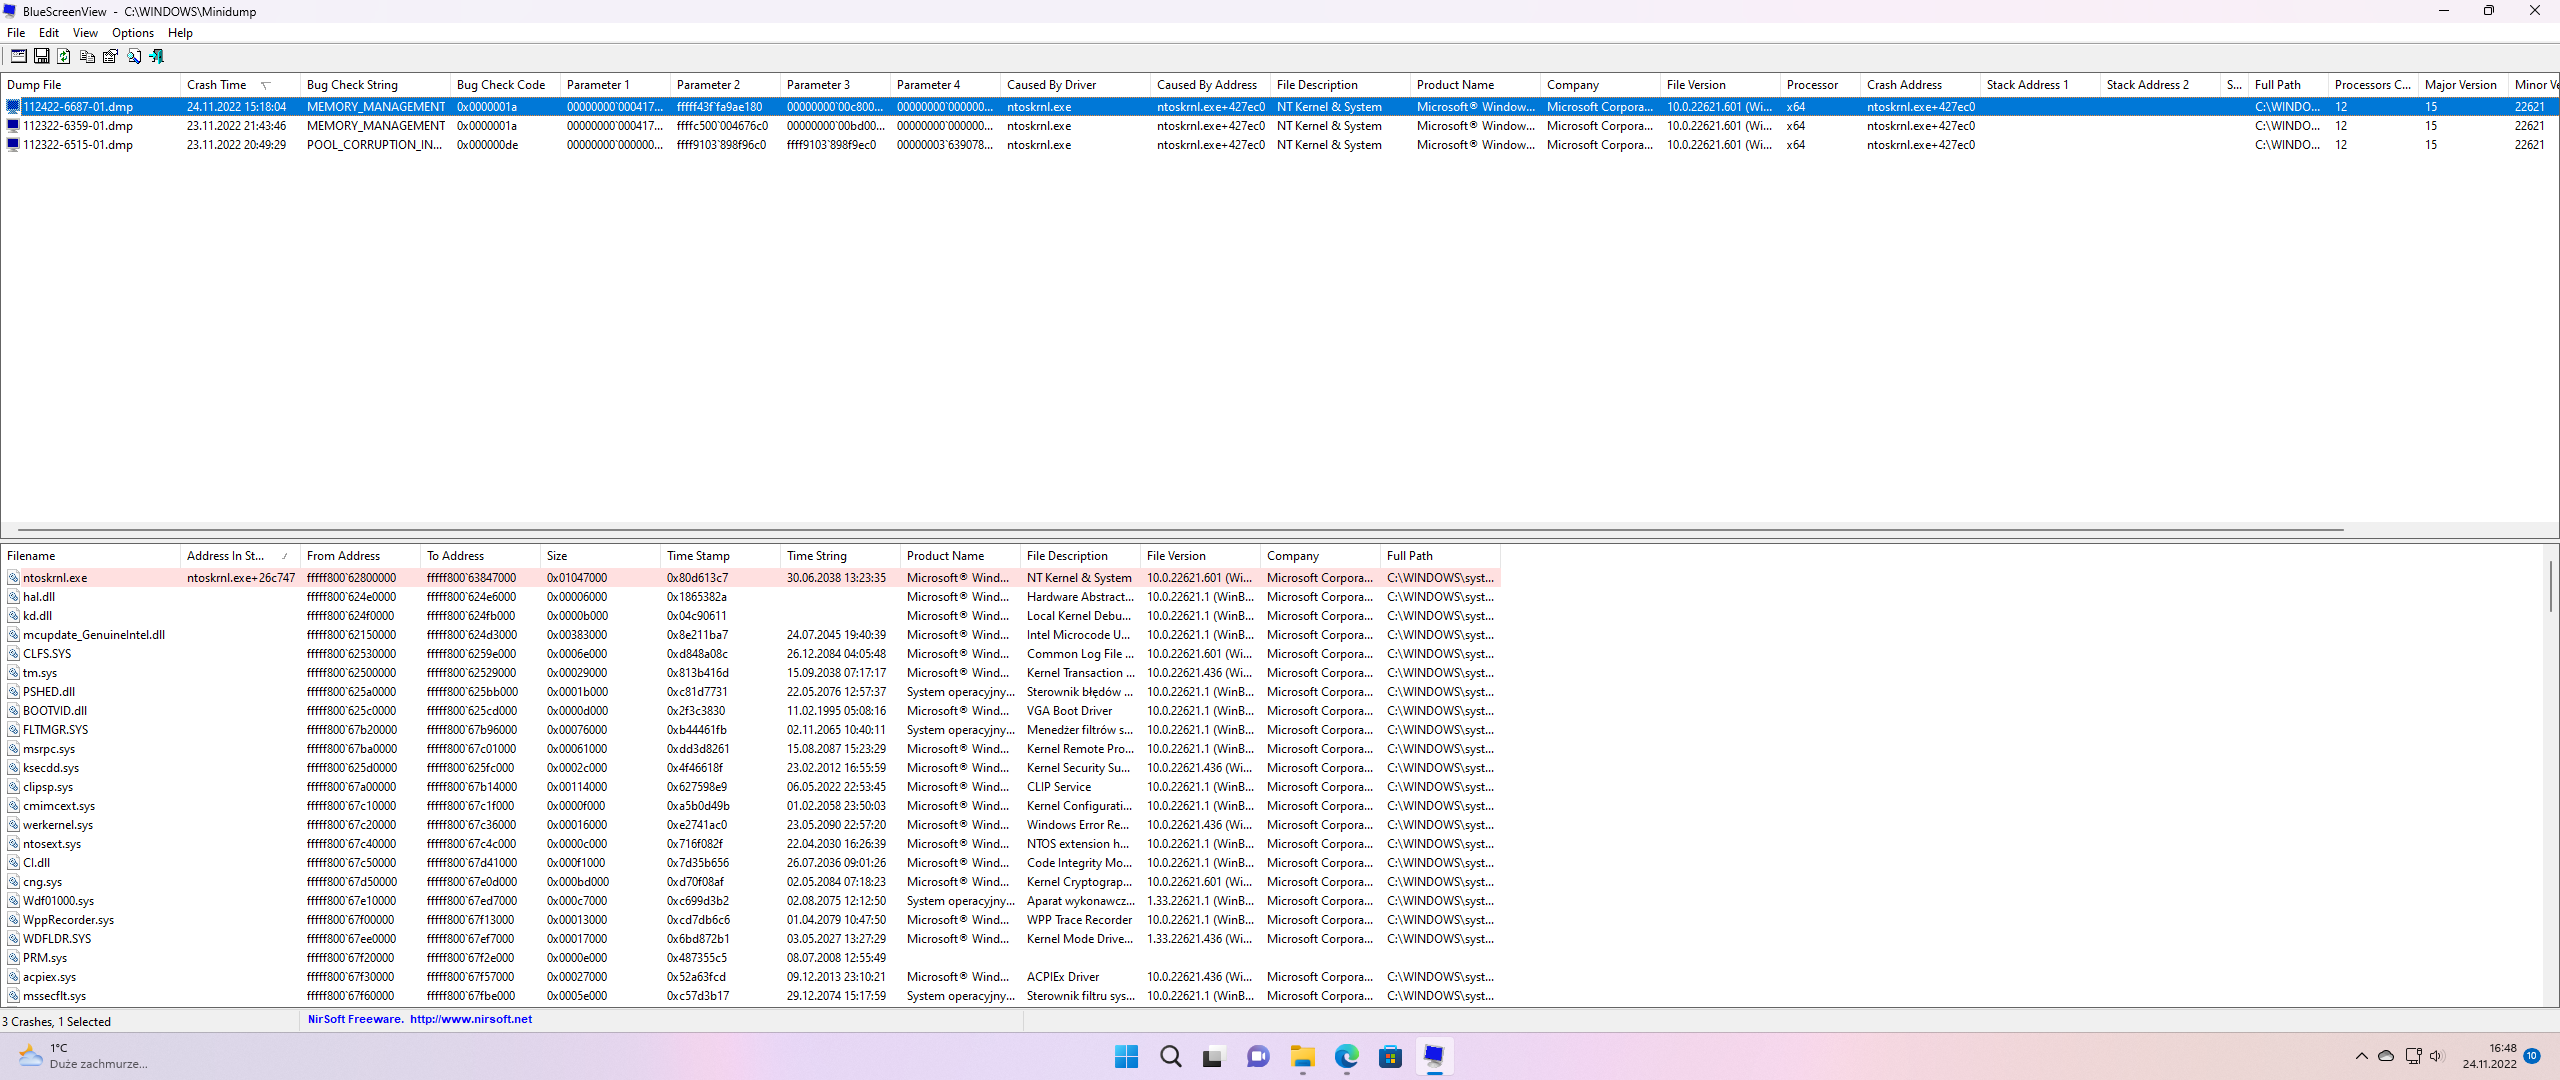Sort by Dump File column header
Viewport: 2560px width, 1080px height.
[91, 85]
